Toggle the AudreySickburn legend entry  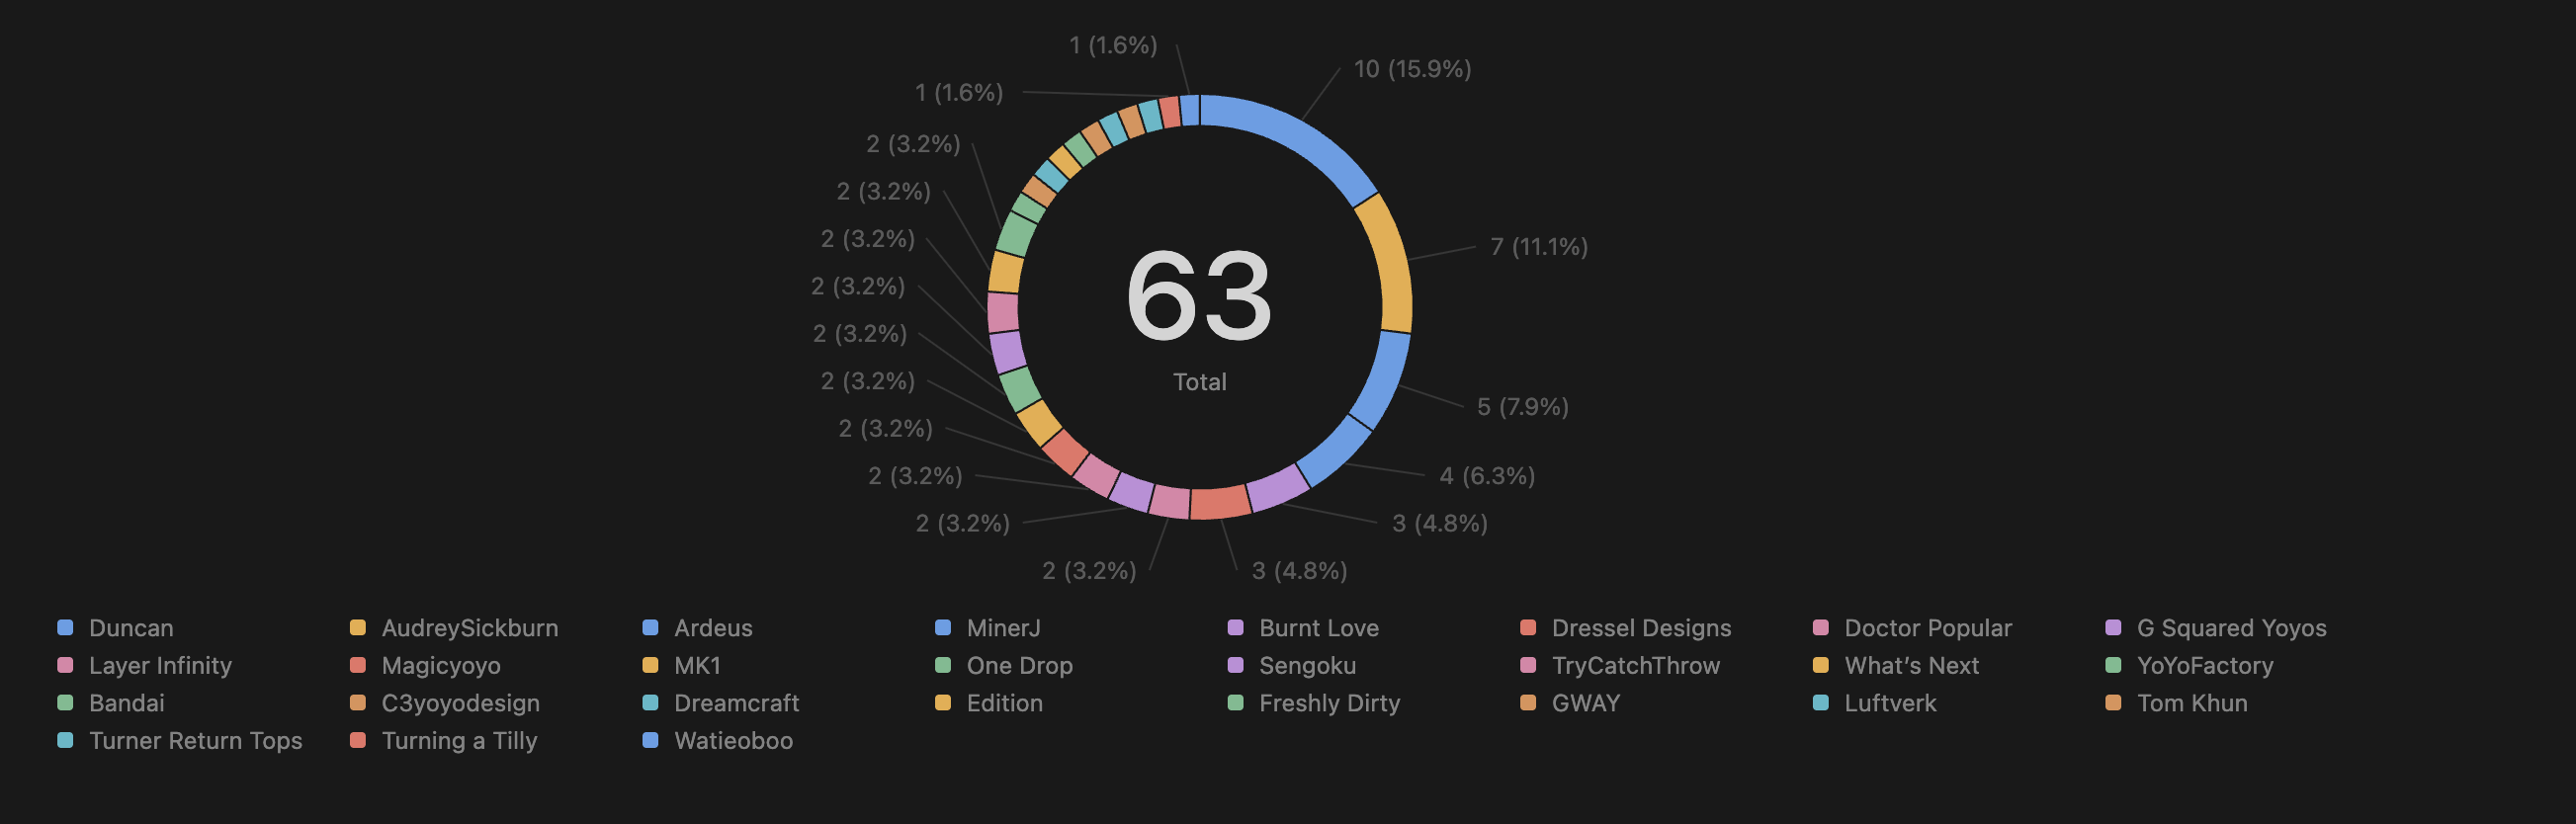point(454,628)
